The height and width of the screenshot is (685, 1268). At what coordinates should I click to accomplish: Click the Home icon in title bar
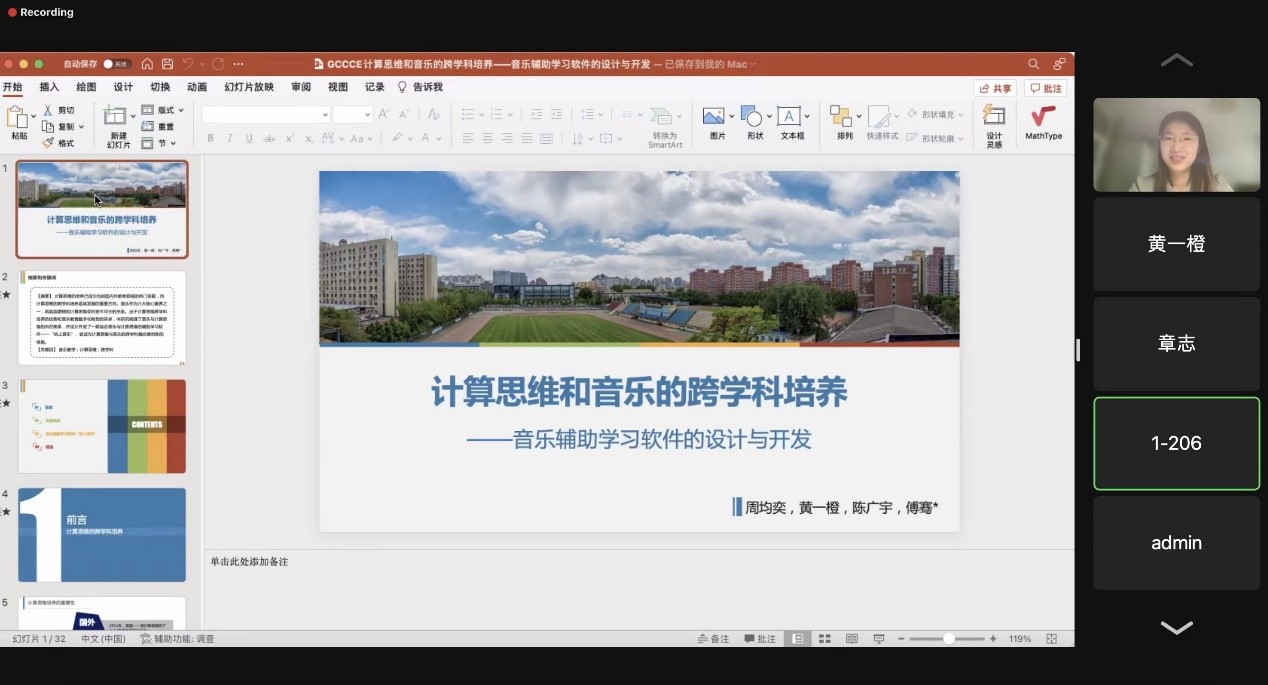(147, 64)
